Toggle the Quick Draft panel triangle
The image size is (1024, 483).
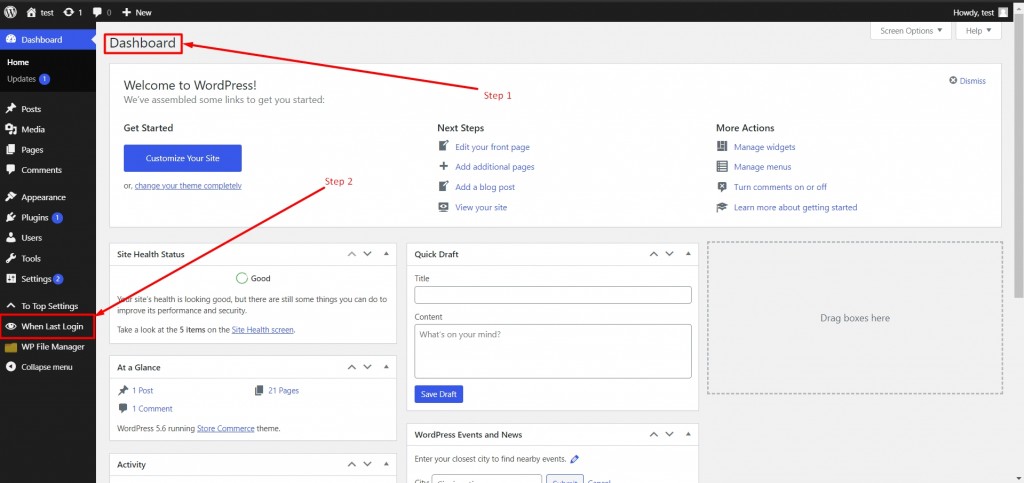688,254
